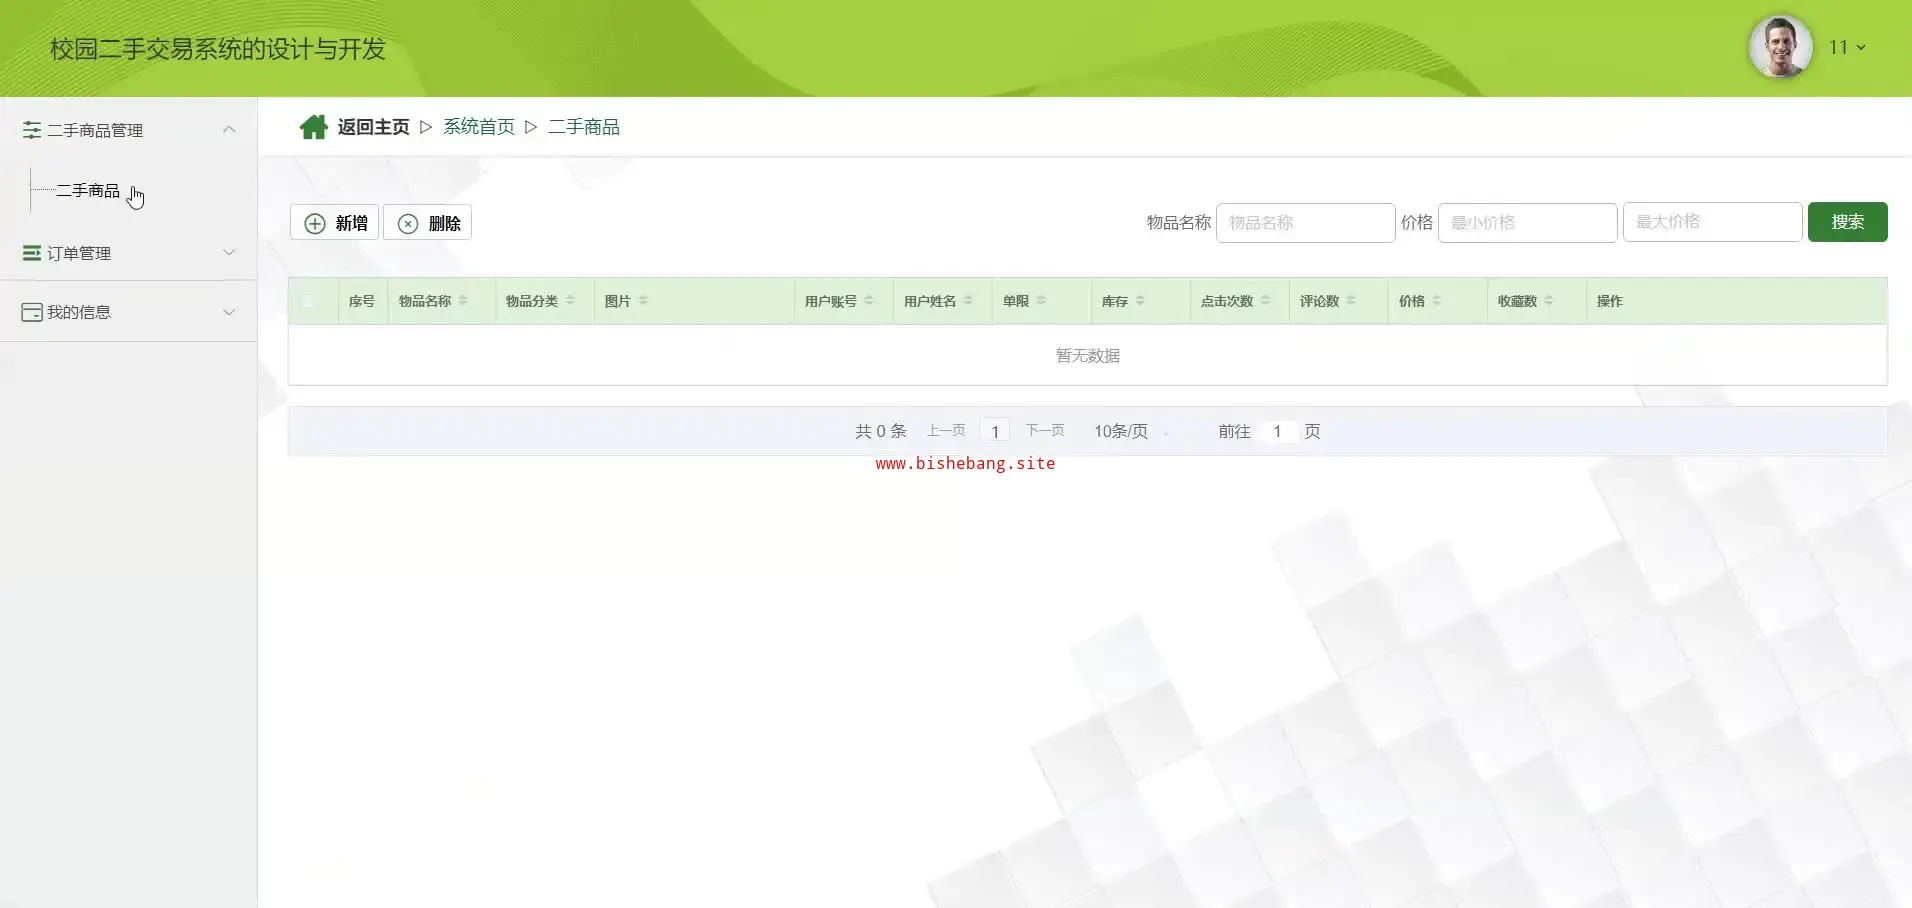Sort table by 用户姓名 column arrows

tap(968, 300)
